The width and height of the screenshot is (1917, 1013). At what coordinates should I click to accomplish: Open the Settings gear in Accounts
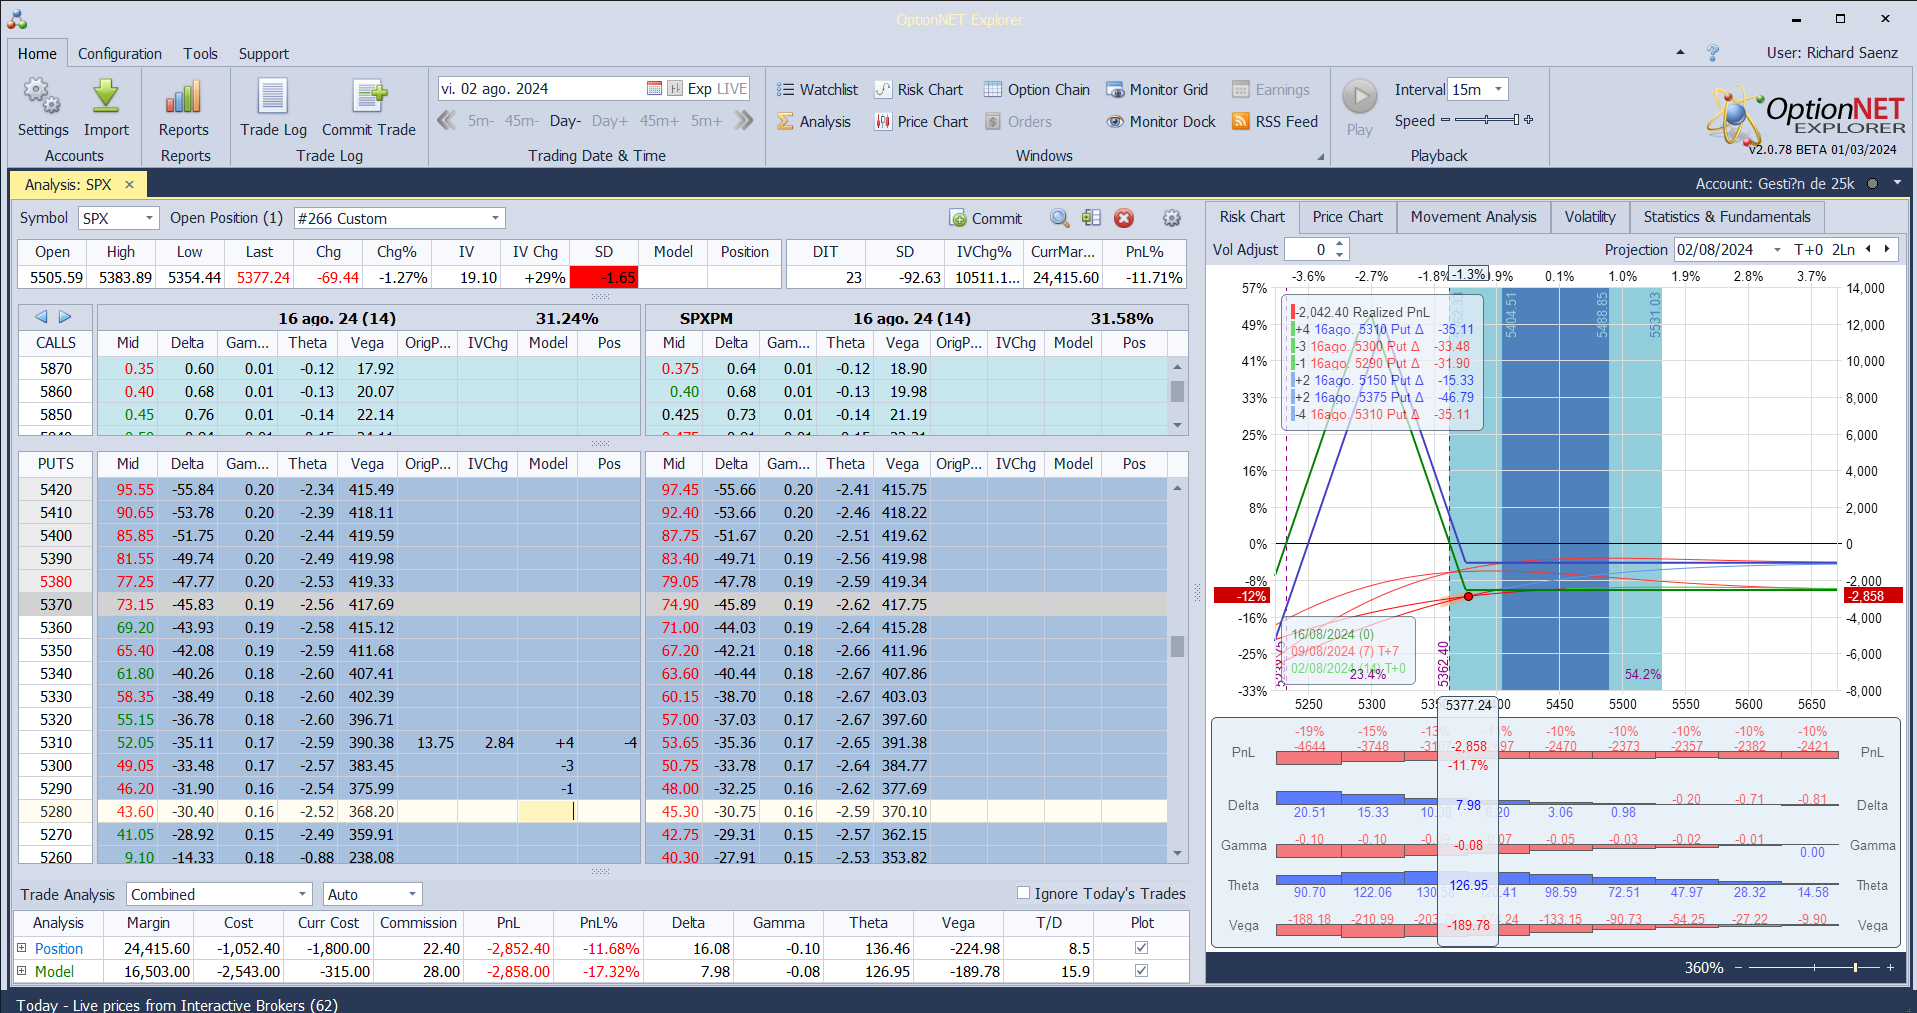(42, 98)
